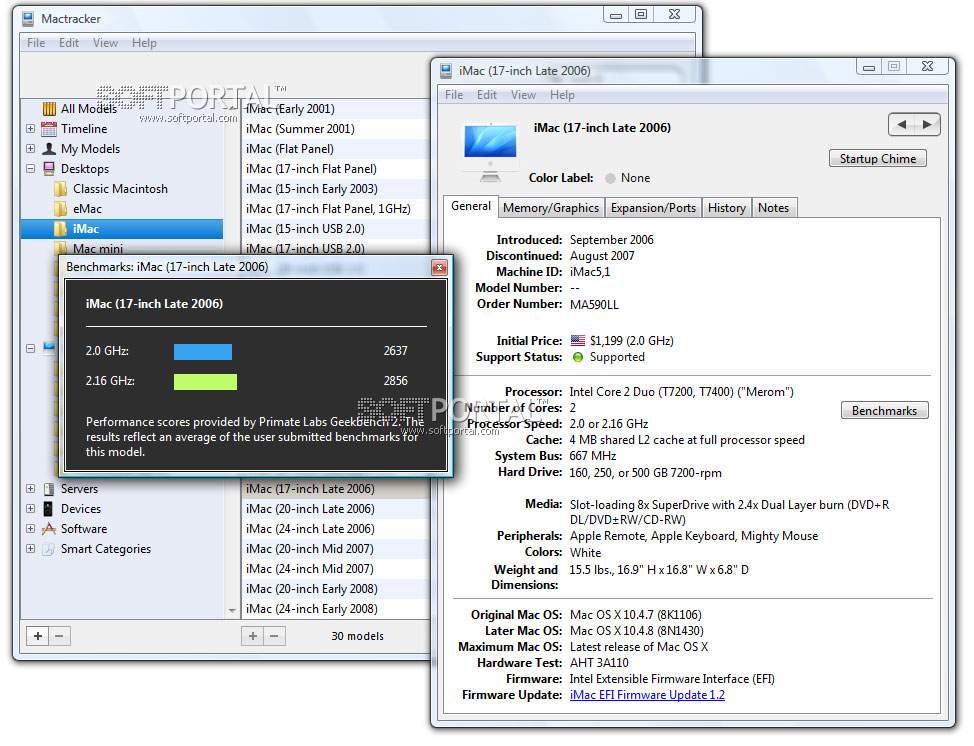This screenshot has height=746, width=974.
Task: Click the All Models bookshelf icon
Action: click(49, 109)
